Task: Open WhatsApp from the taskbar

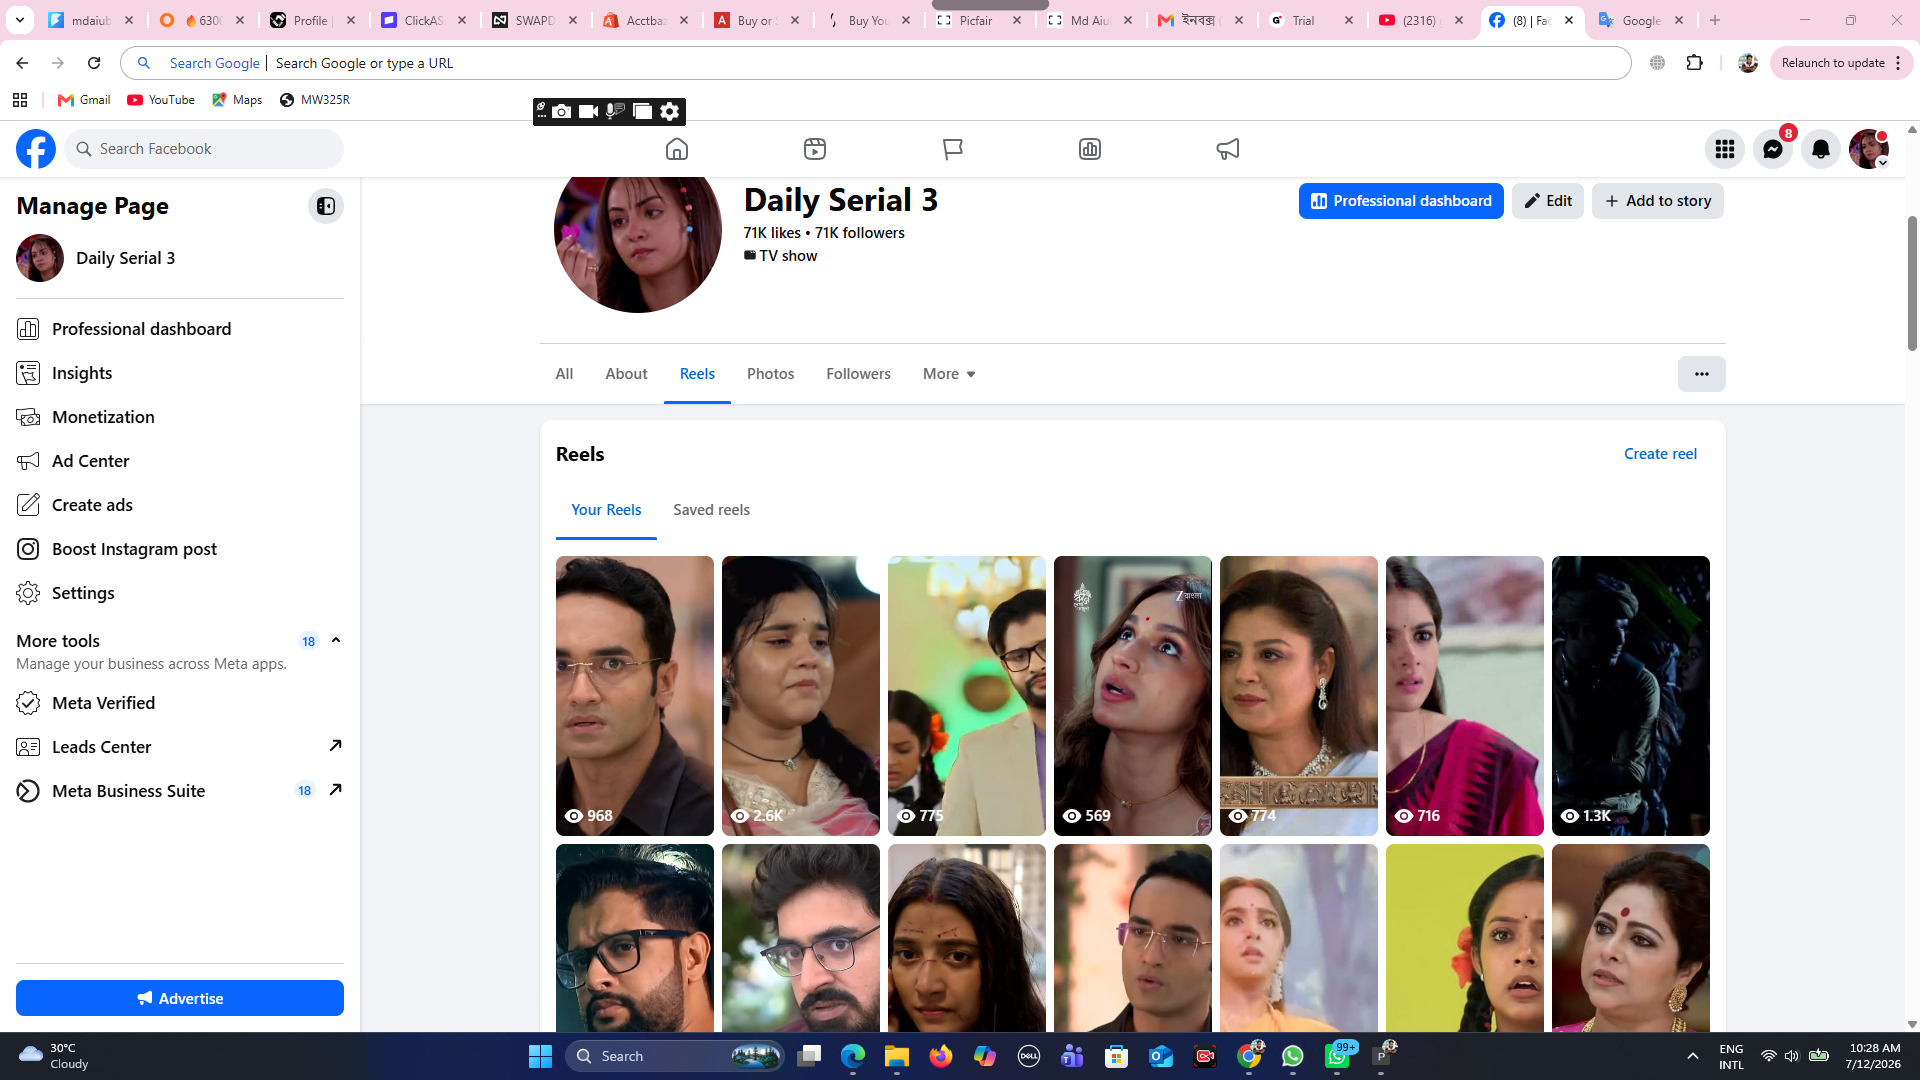Action: click(x=1293, y=1056)
